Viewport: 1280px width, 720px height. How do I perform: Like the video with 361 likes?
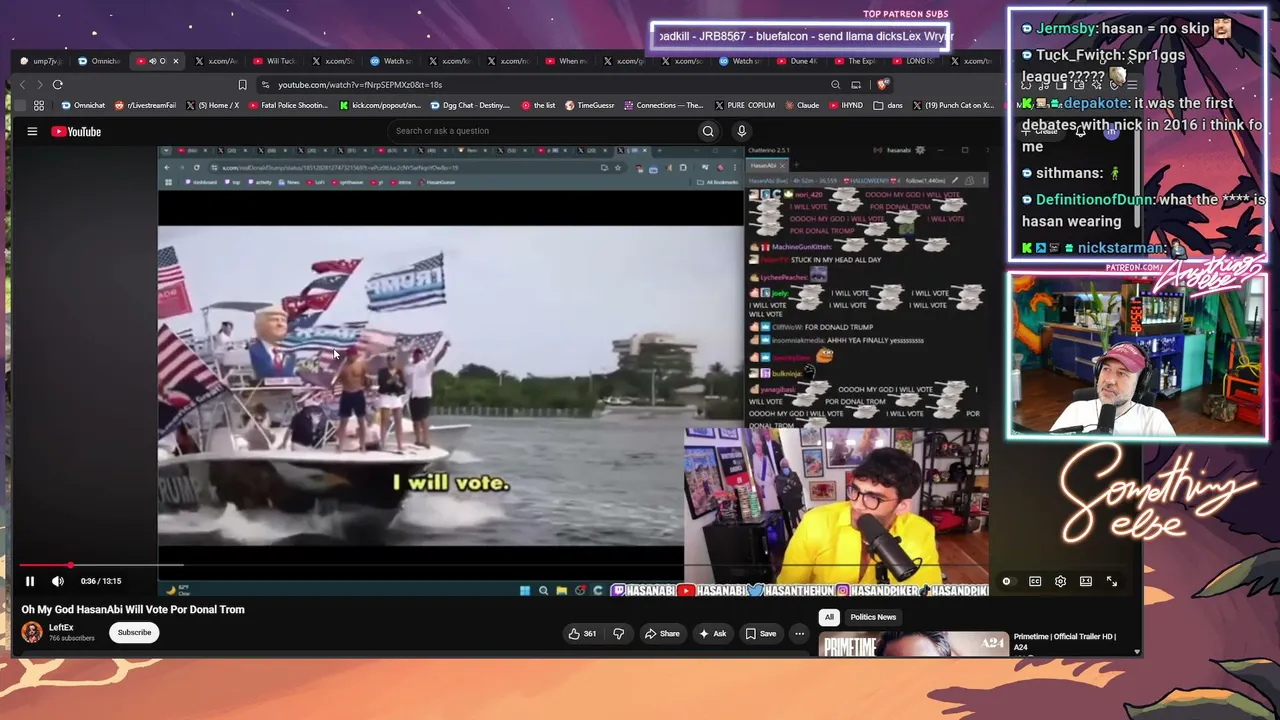click(582, 633)
